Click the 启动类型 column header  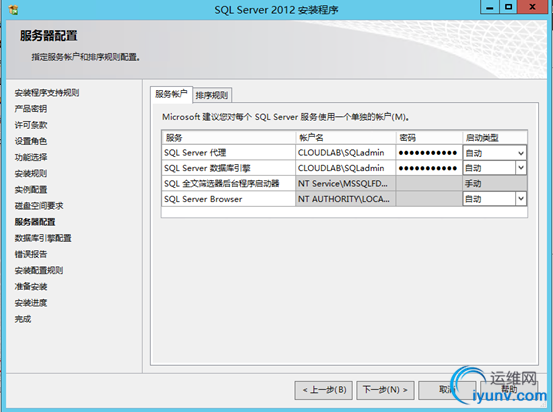point(495,138)
